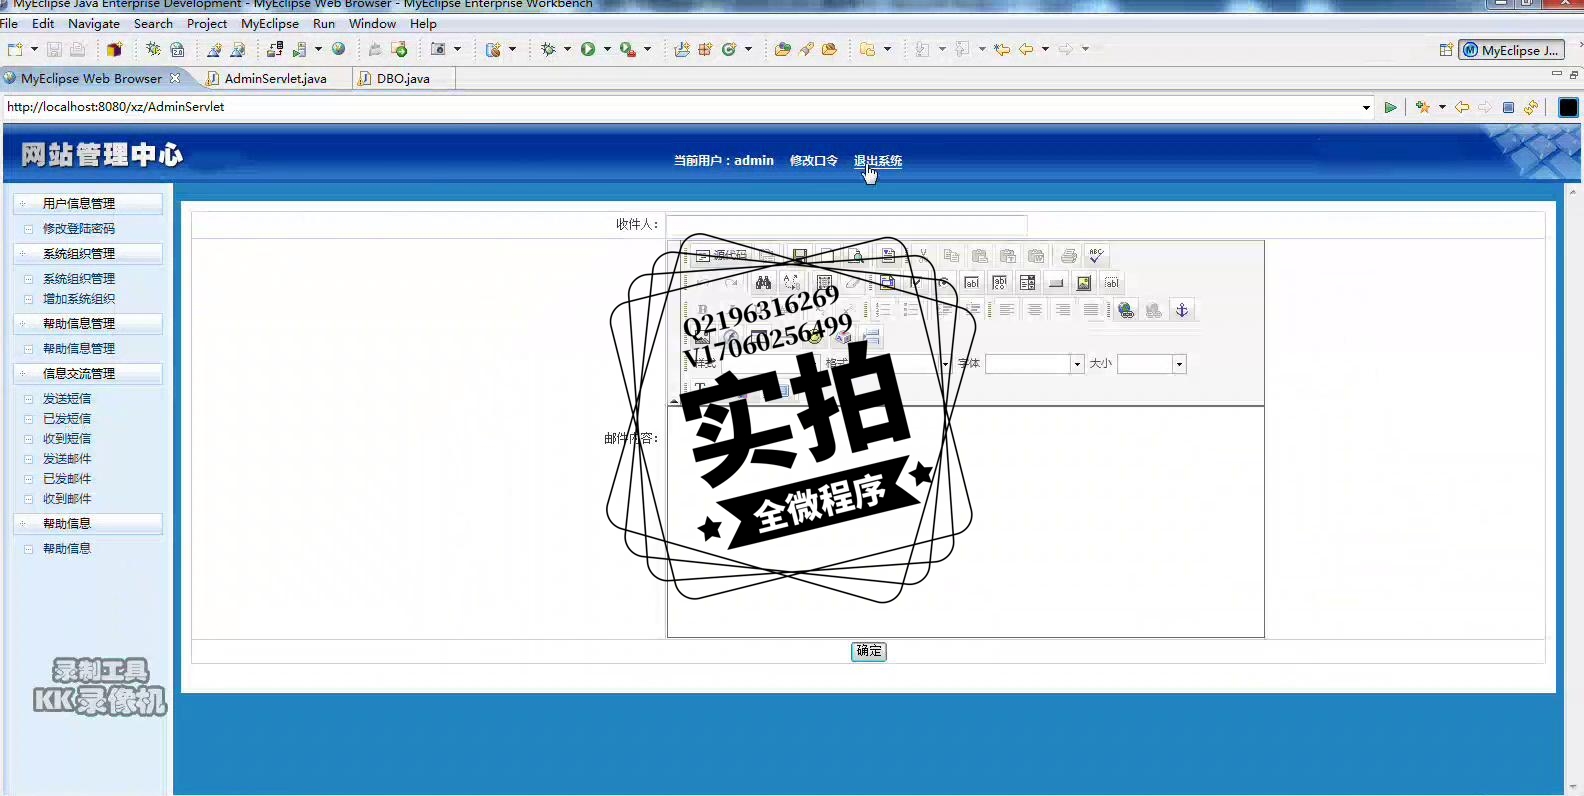Open the size (大小) dropdown

[x=1179, y=364]
